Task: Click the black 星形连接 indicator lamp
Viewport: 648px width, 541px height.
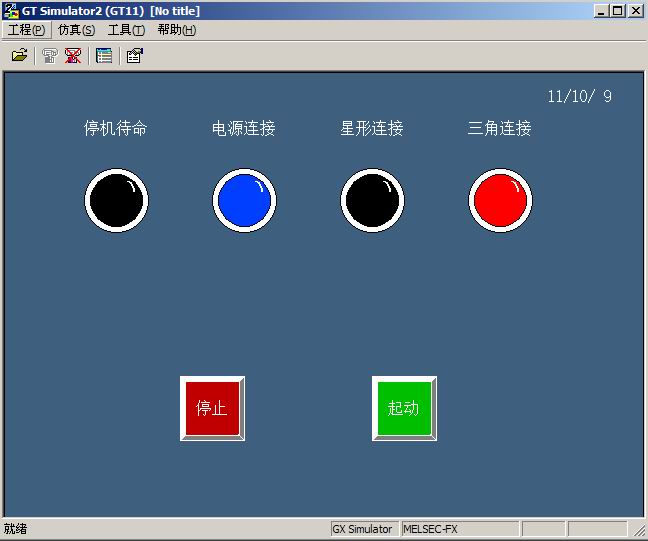Action: tap(372, 200)
